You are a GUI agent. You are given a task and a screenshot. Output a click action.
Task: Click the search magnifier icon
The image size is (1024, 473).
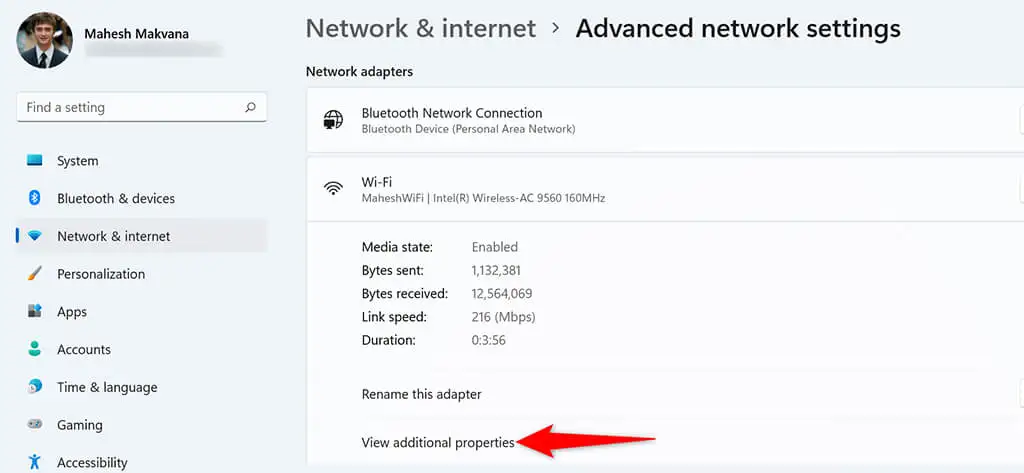(x=250, y=107)
